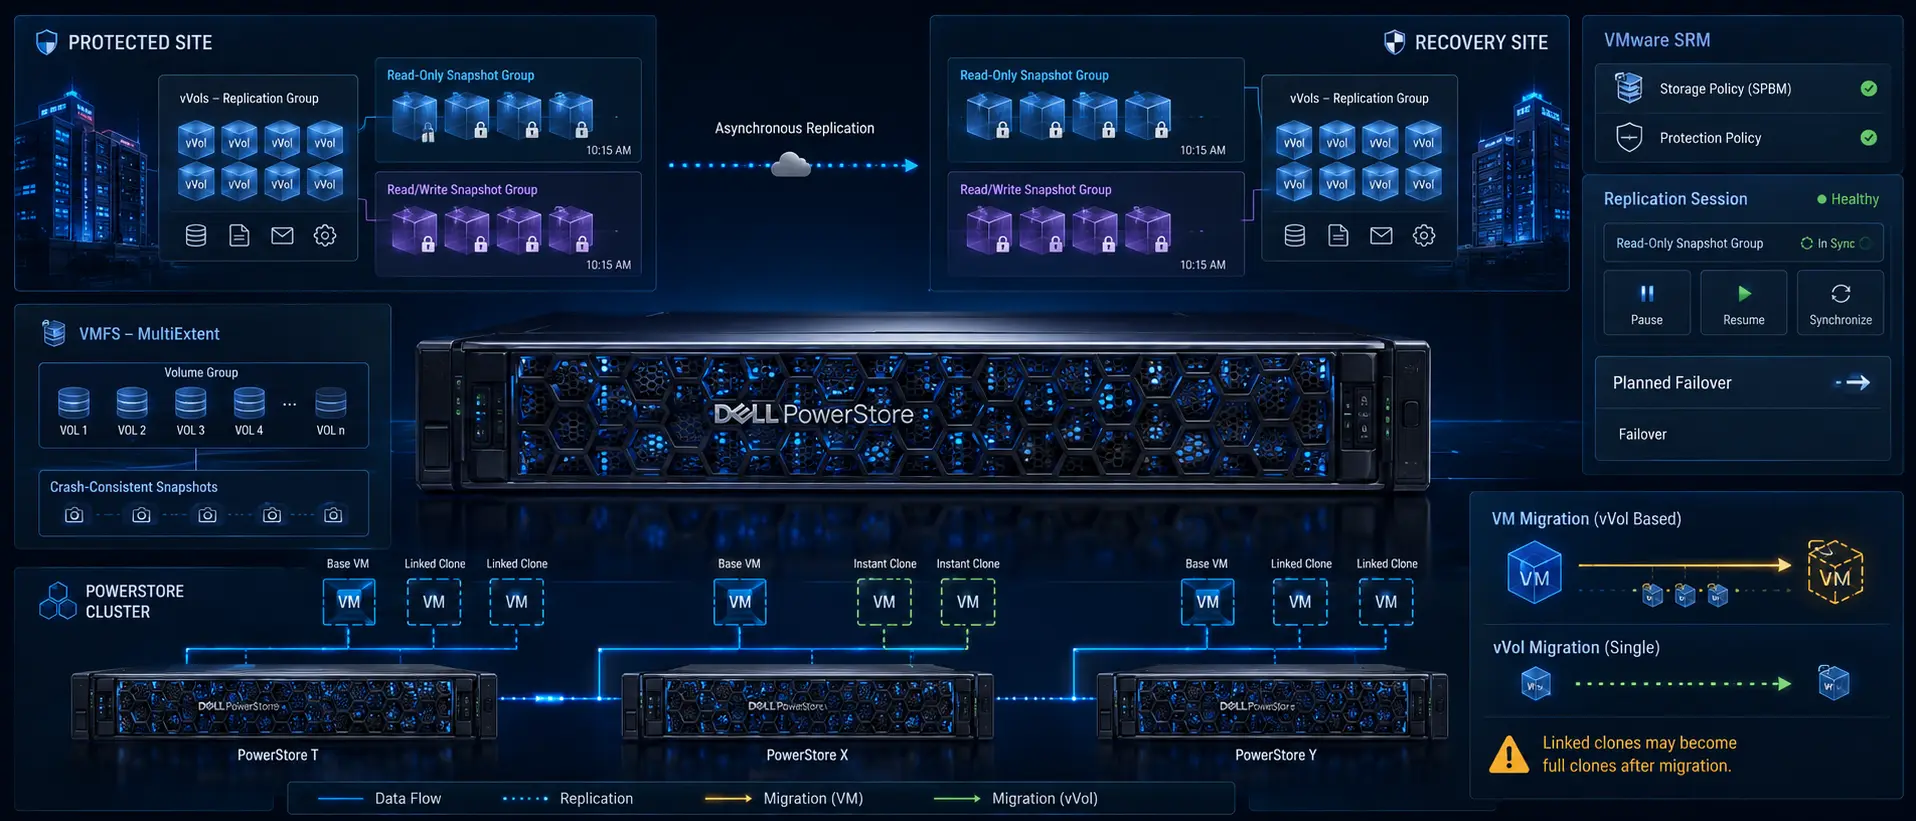Viewport: 1916px width, 821px height.
Task: Click the document icon in Recovery Site vVols group
Action: (x=1338, y=235)
